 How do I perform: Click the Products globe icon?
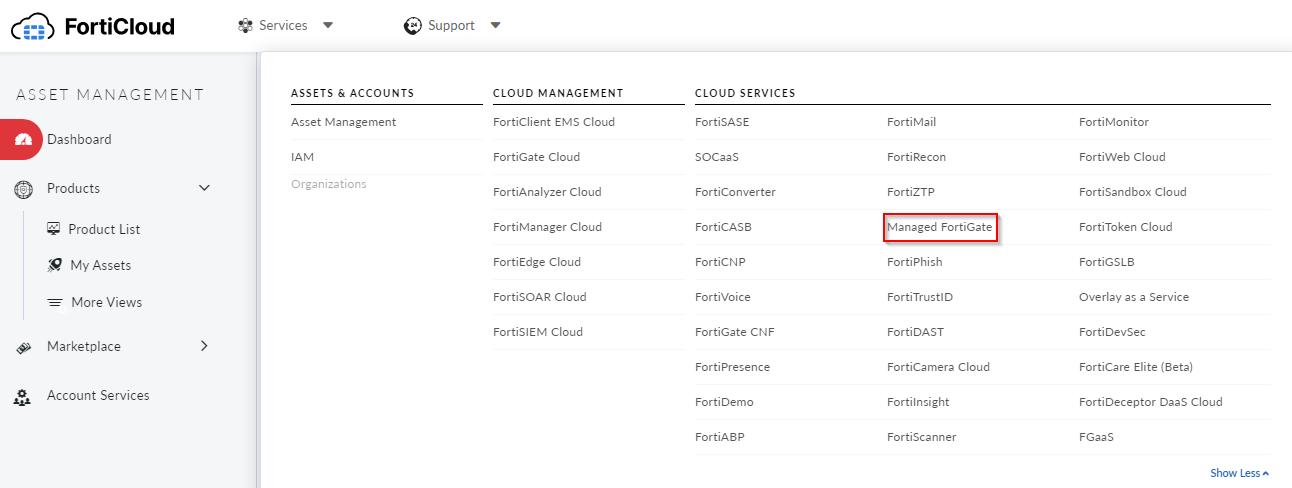24,188
